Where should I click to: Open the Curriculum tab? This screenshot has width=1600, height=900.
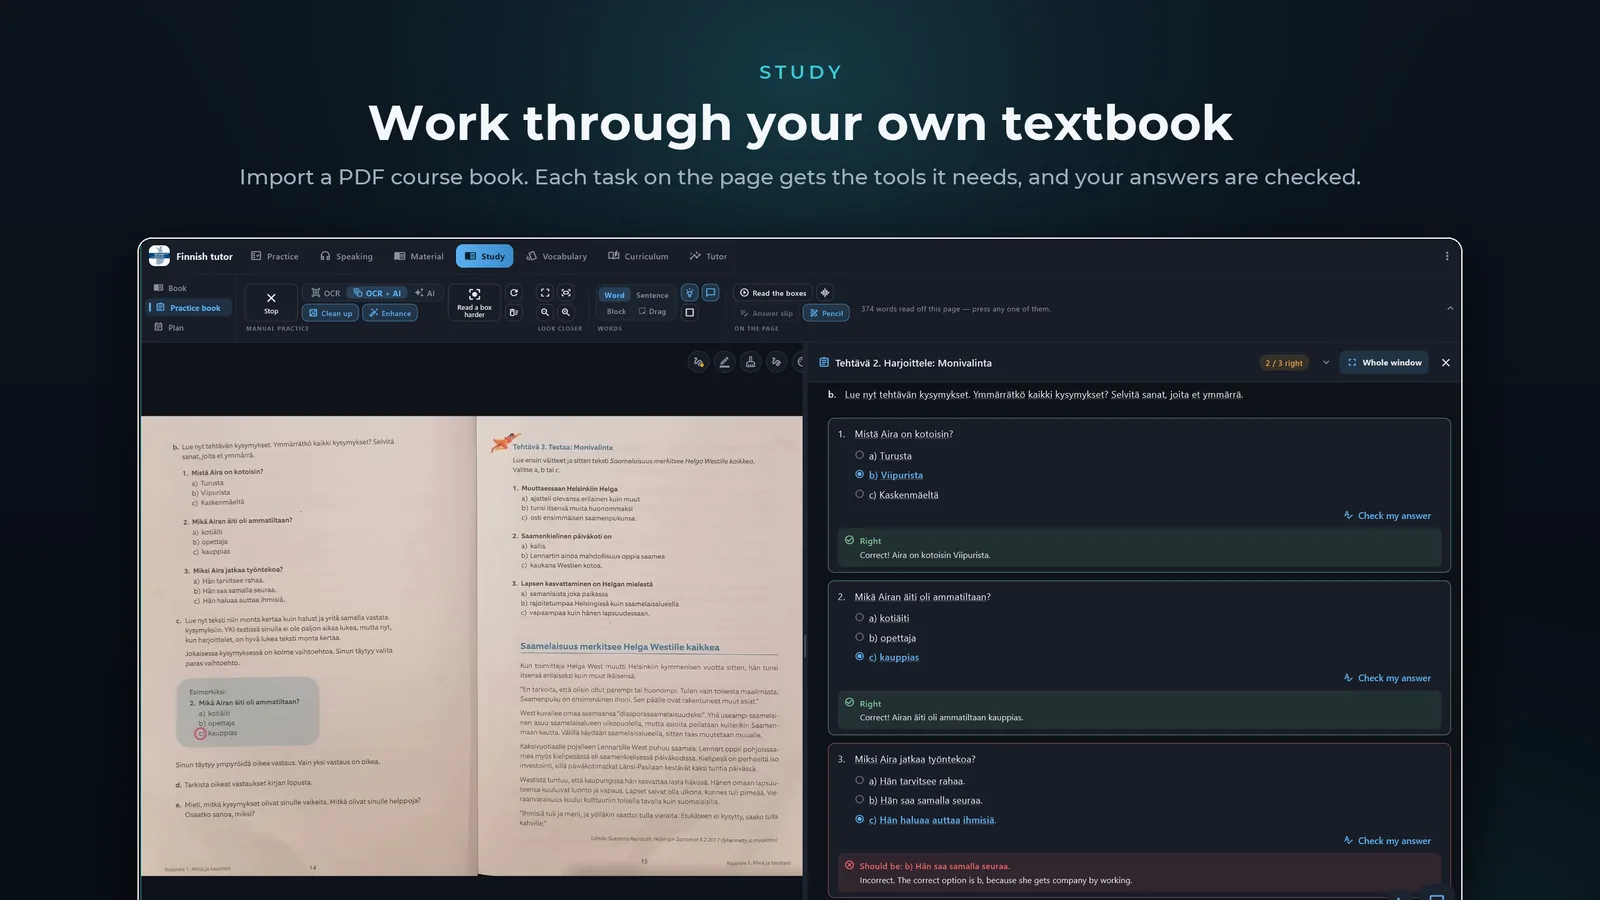point(638,256)
